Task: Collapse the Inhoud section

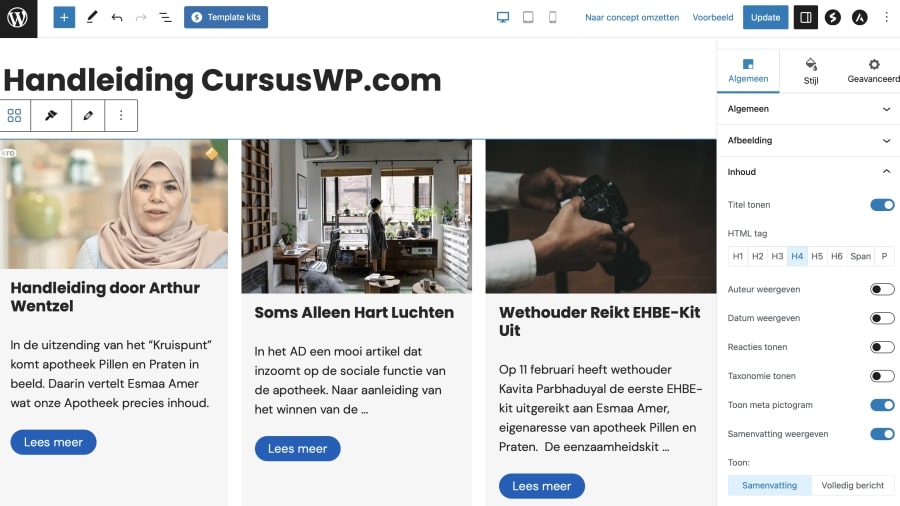Action: (x=809, y=172)
